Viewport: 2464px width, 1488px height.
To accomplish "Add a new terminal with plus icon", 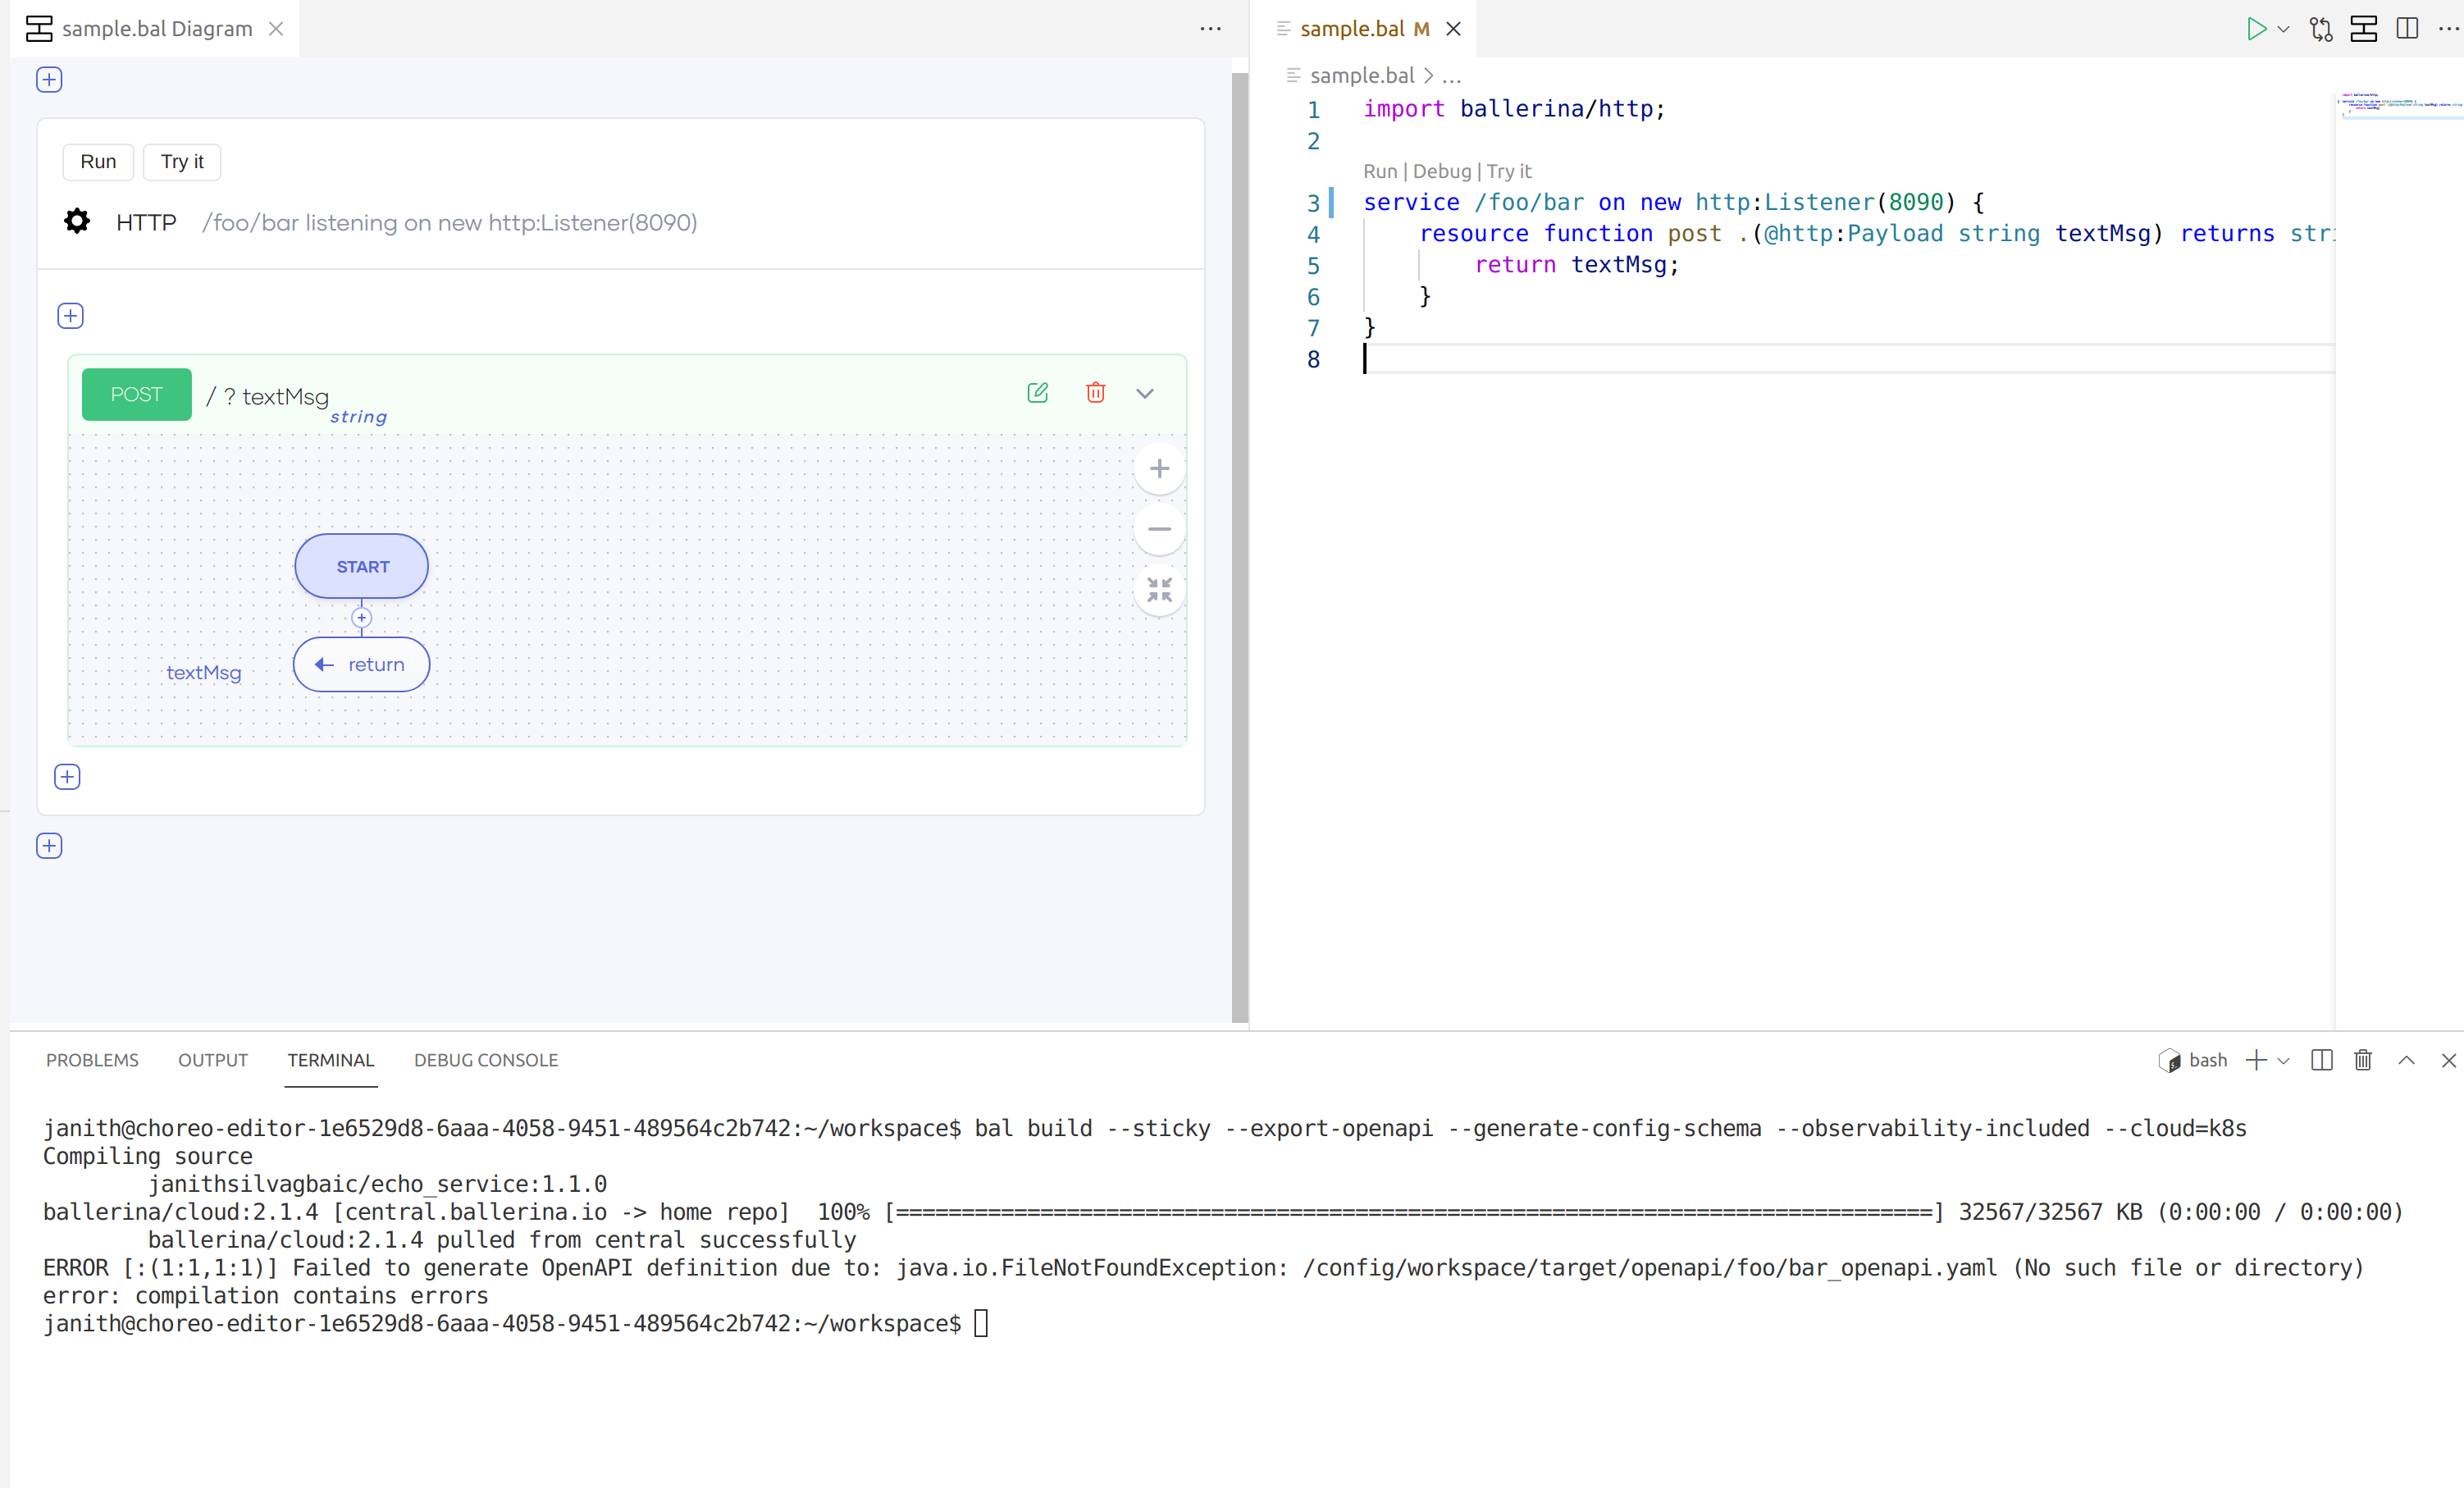I will (2256, 1060).
